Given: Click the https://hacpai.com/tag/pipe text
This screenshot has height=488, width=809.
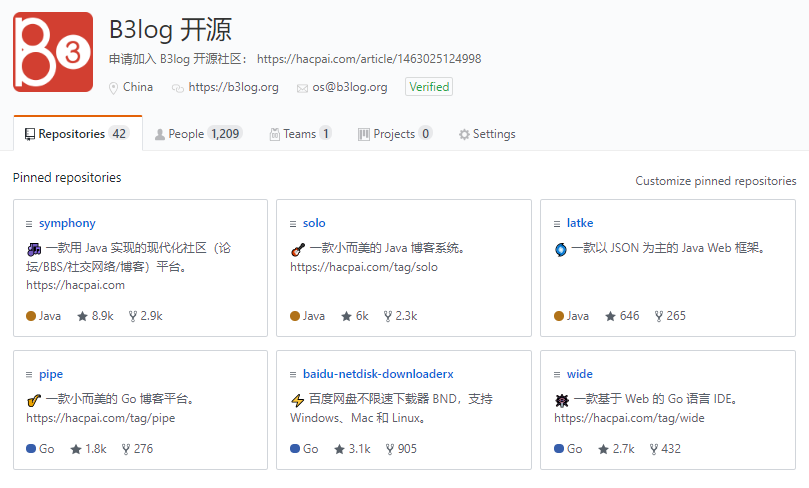Looking at the screenshot, I should [x=101, y=418].
